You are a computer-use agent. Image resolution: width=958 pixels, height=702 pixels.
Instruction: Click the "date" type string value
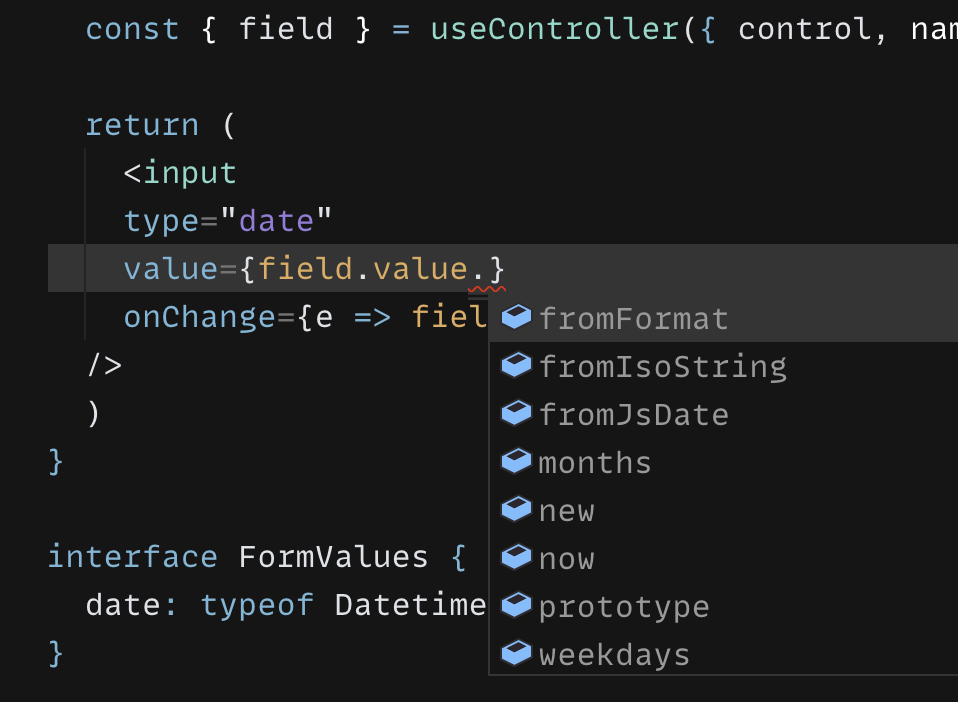pos(276,220)
